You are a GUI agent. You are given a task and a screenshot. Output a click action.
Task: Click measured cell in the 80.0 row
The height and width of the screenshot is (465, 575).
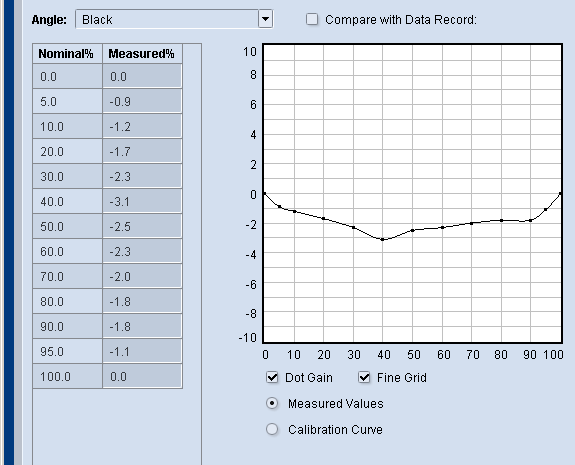pos(142,301)
